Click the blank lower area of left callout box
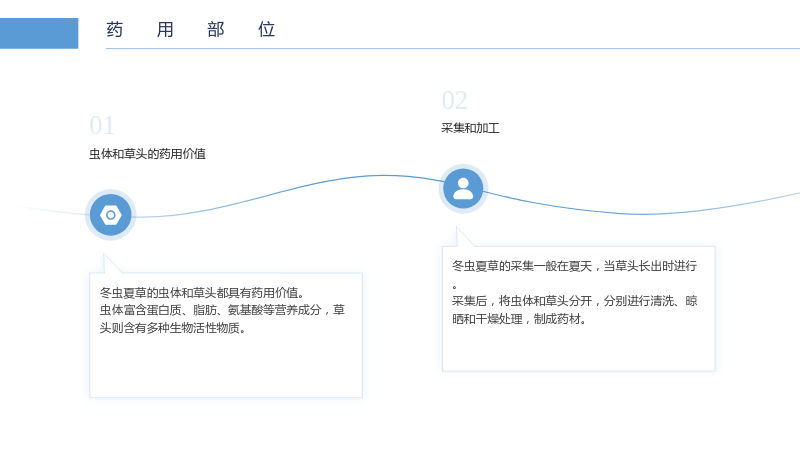Viewport: 800px width, 450px height. tap(226, 366)
